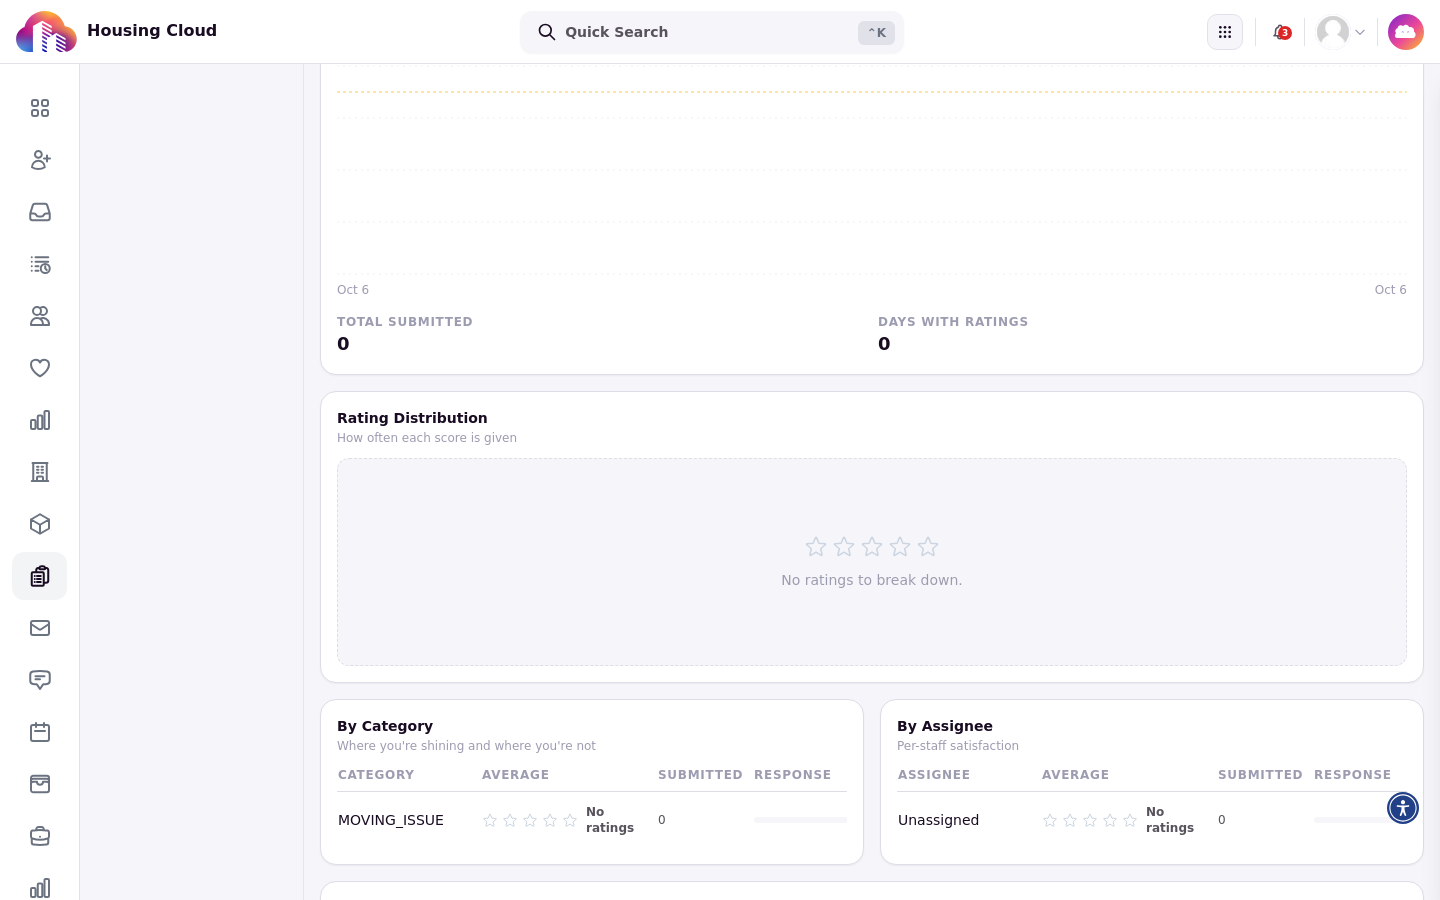Viewport: 1440px width, 900px height.
Task: Click MOVING_ISSUE response progress bar
Action: pyautogui.click(x=800, y=820)
